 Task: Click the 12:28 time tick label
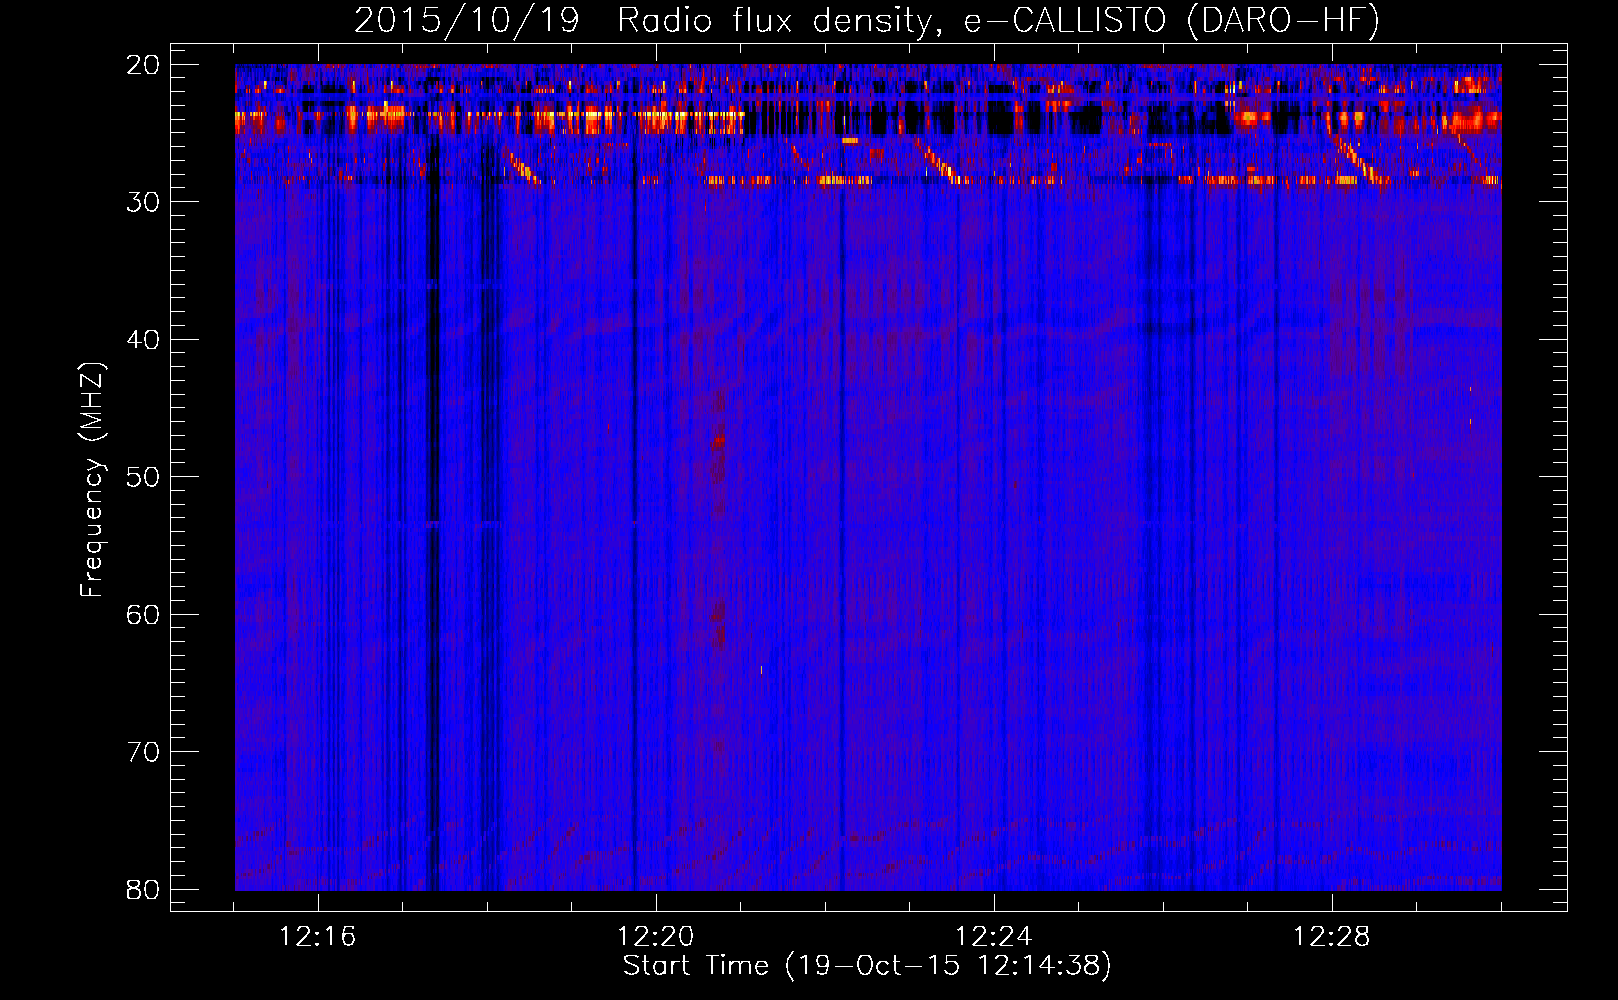click(x=1332, y=937)
